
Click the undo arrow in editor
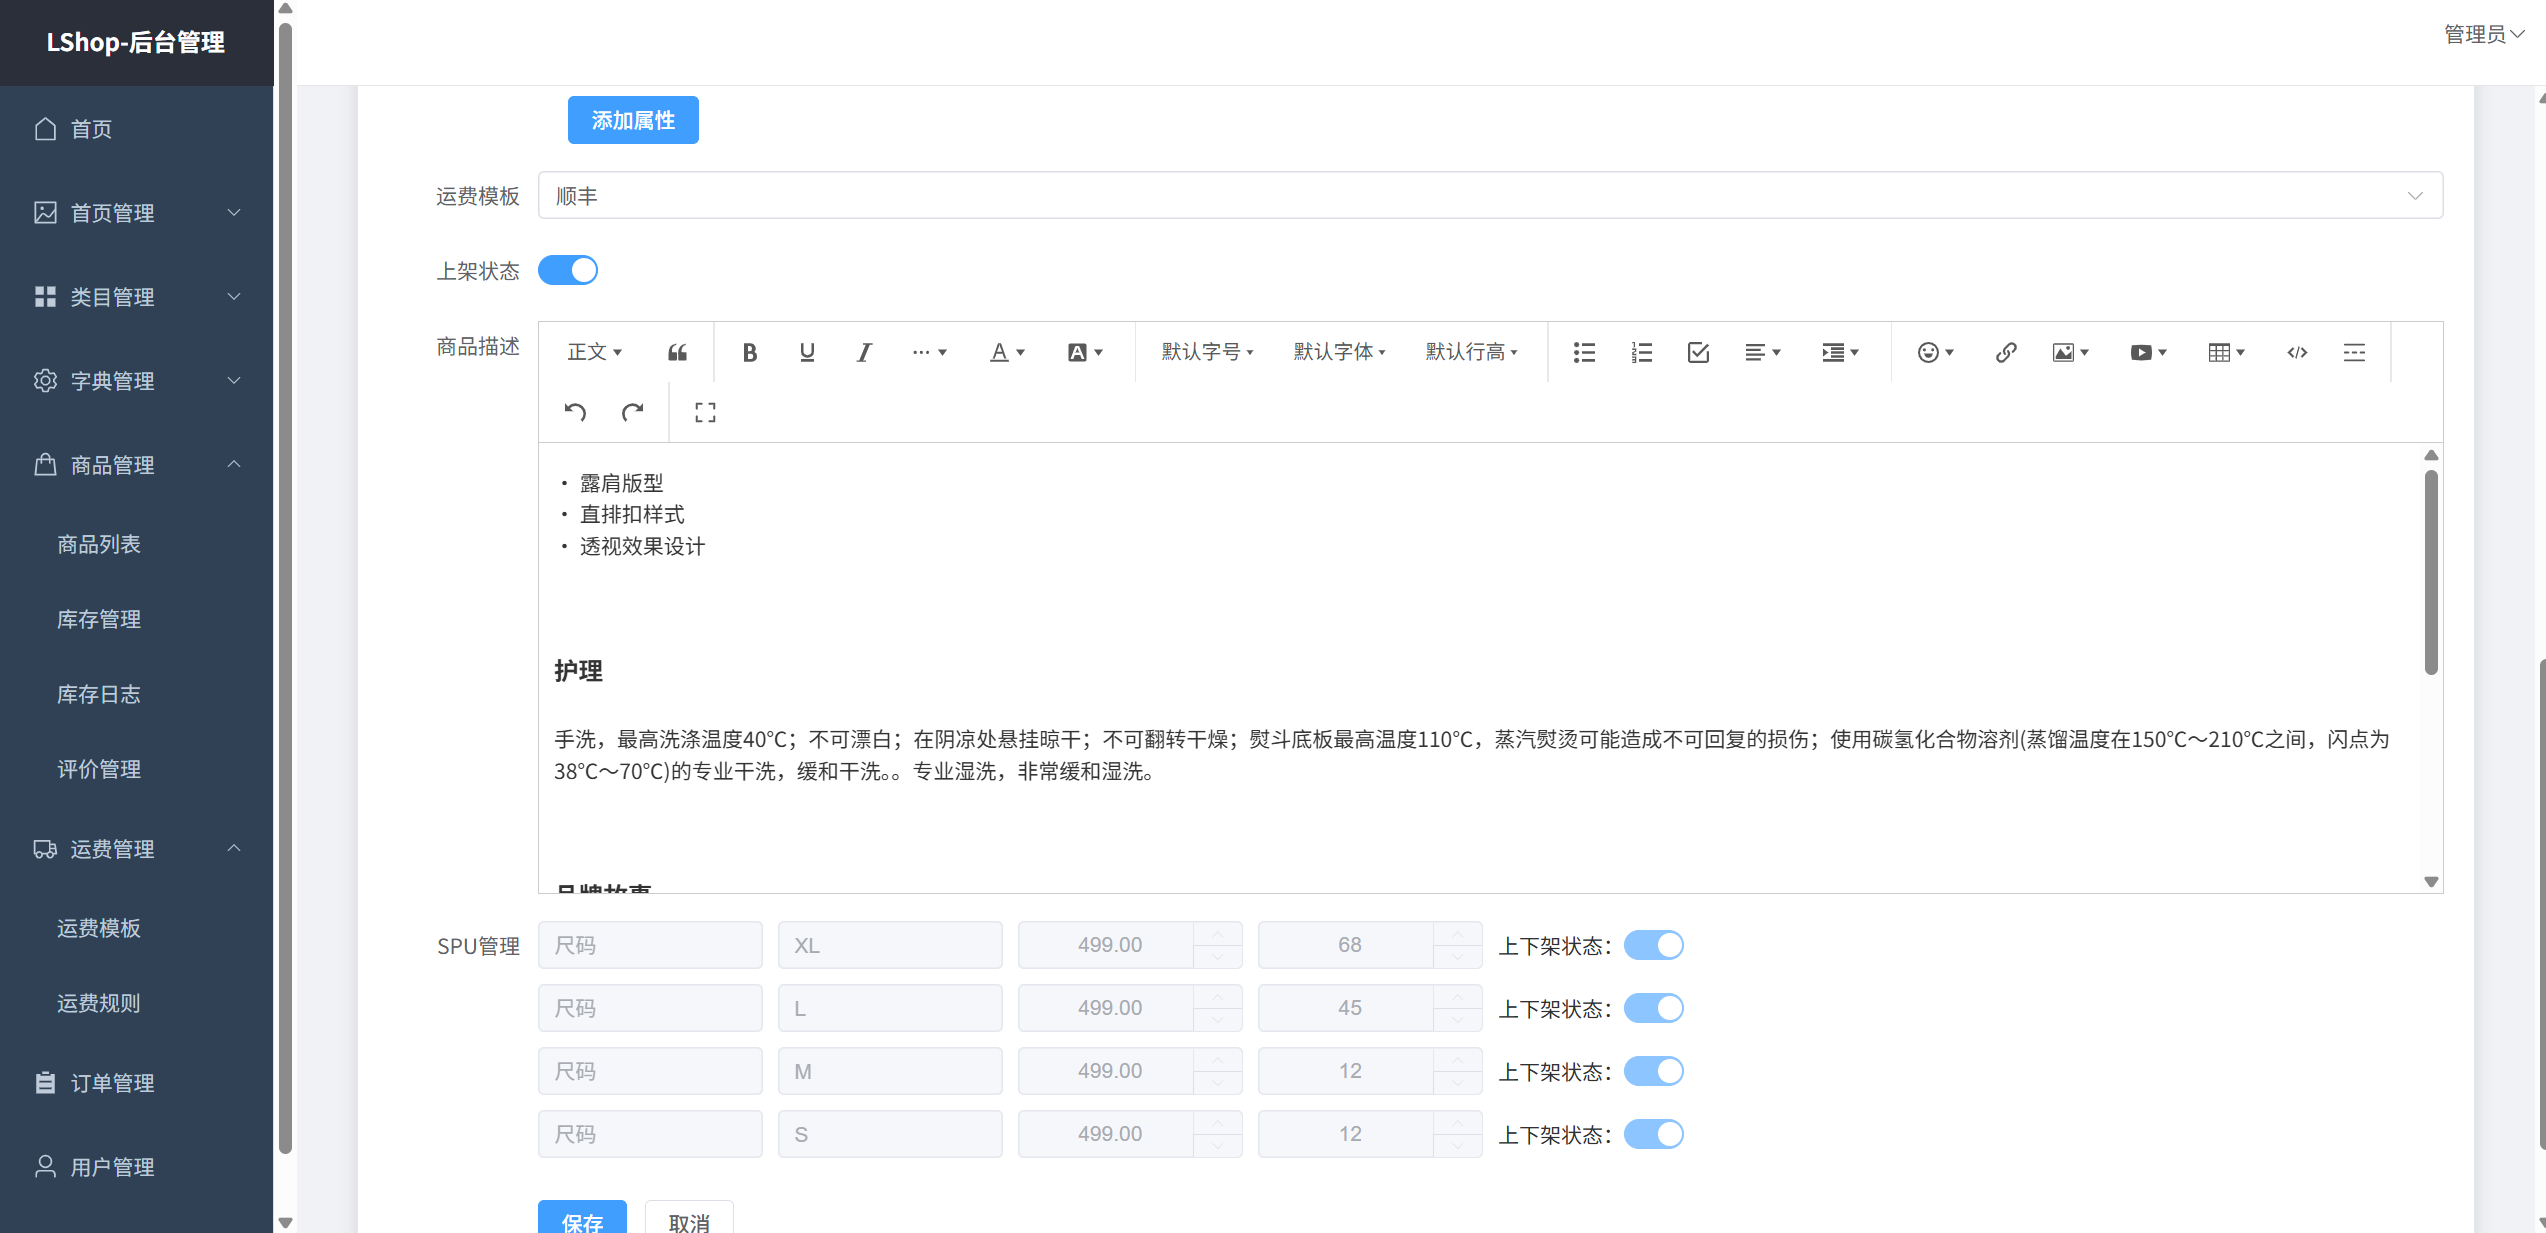575,412
